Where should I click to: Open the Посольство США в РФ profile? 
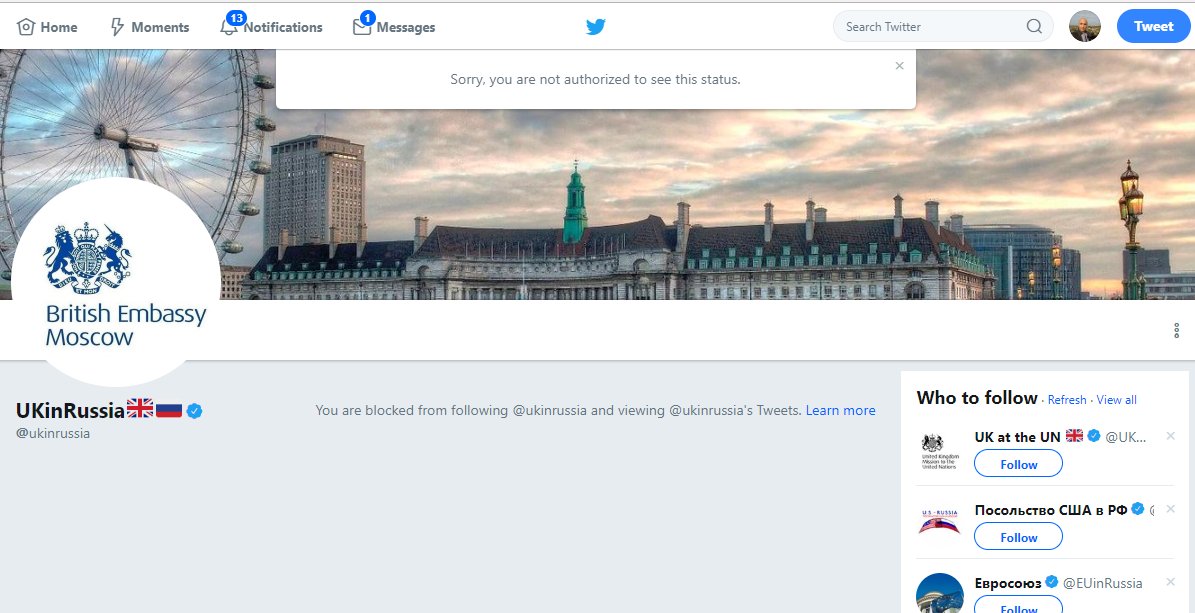click(x=1050, y=510)
